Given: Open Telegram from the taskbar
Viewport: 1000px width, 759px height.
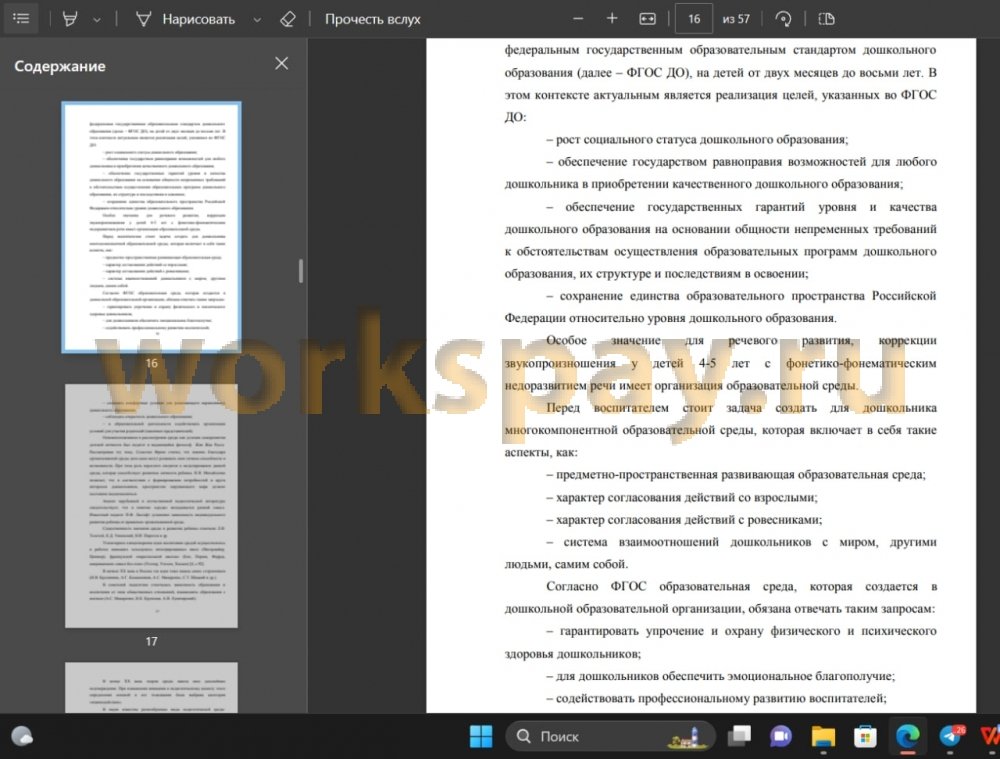Looking at the screenshot, I should click(x=950, y=736).
